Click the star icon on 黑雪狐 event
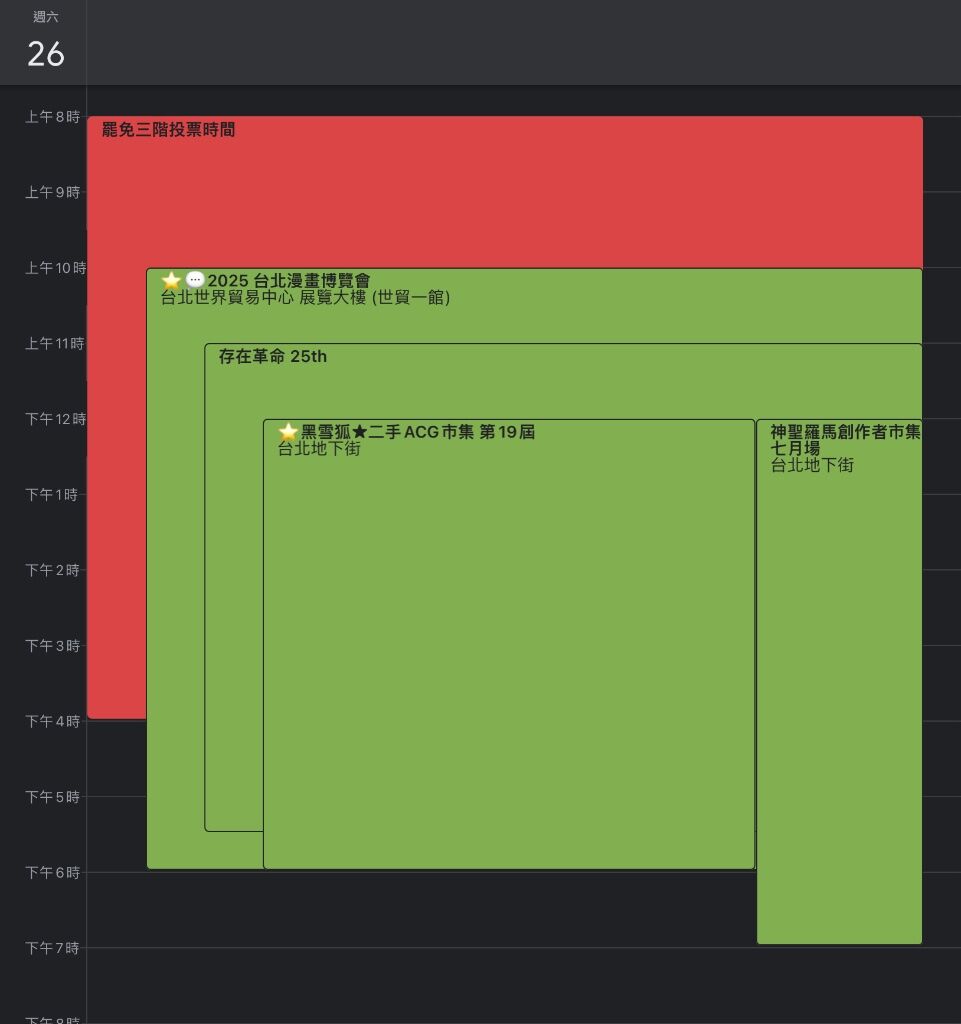Viewport: 961px width, 1024px height. point(288,432)
